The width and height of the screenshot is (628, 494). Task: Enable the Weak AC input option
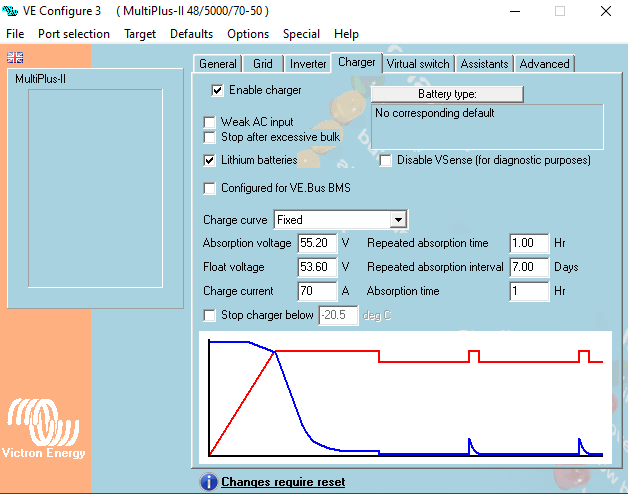click(x=209, y=122)
